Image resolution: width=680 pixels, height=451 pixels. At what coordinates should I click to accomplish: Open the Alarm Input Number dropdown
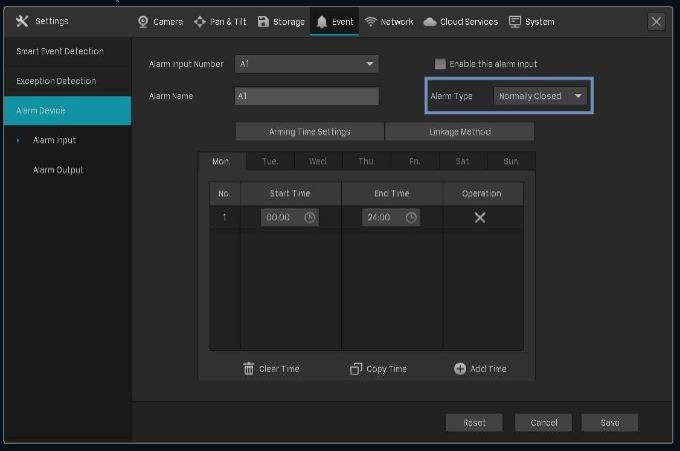(x=306, y=64)
